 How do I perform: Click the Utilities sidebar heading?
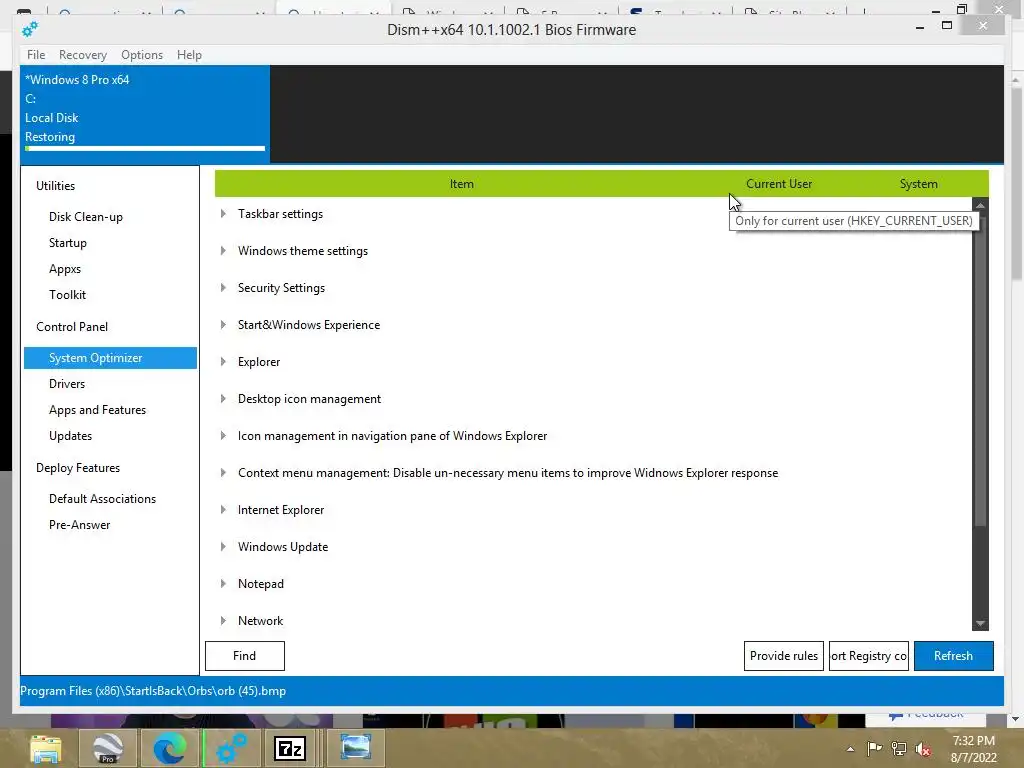56,186
